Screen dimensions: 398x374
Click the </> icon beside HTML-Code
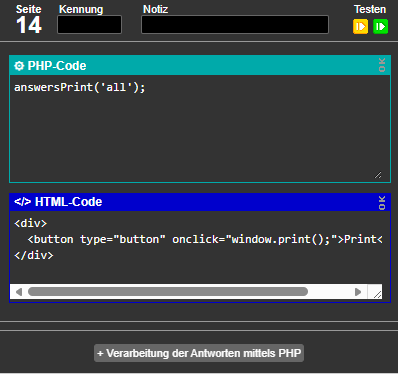coord(22,202)
